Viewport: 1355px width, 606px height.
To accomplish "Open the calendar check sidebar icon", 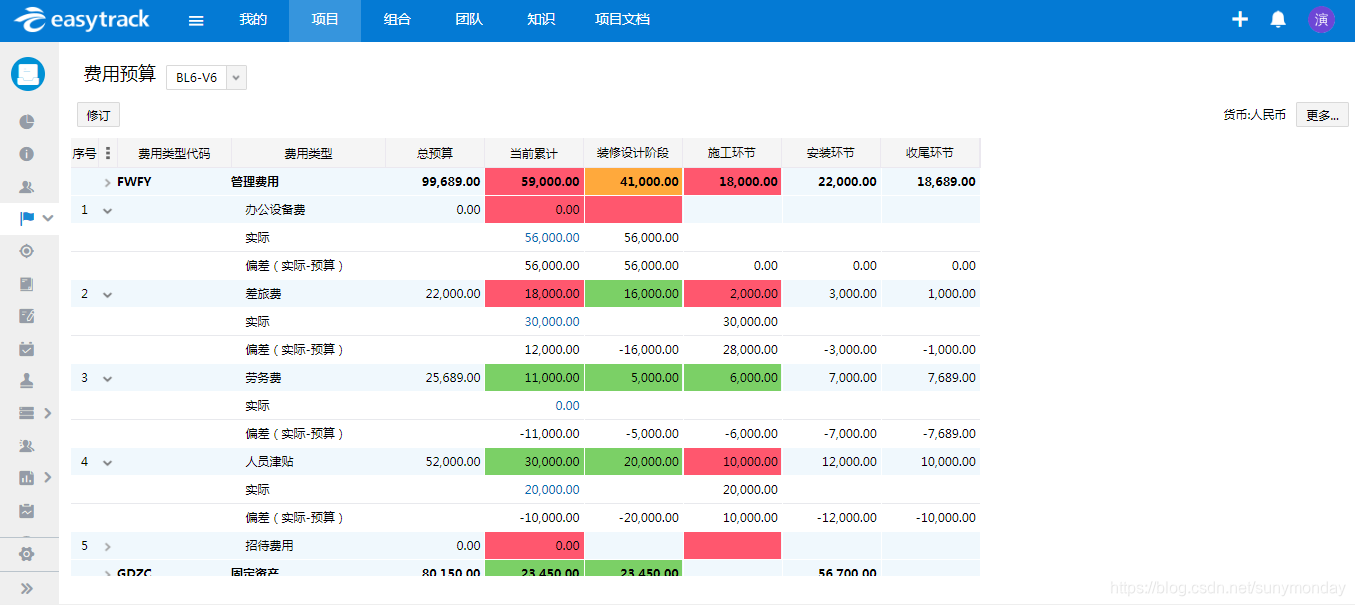I will [x=27, y=348].
